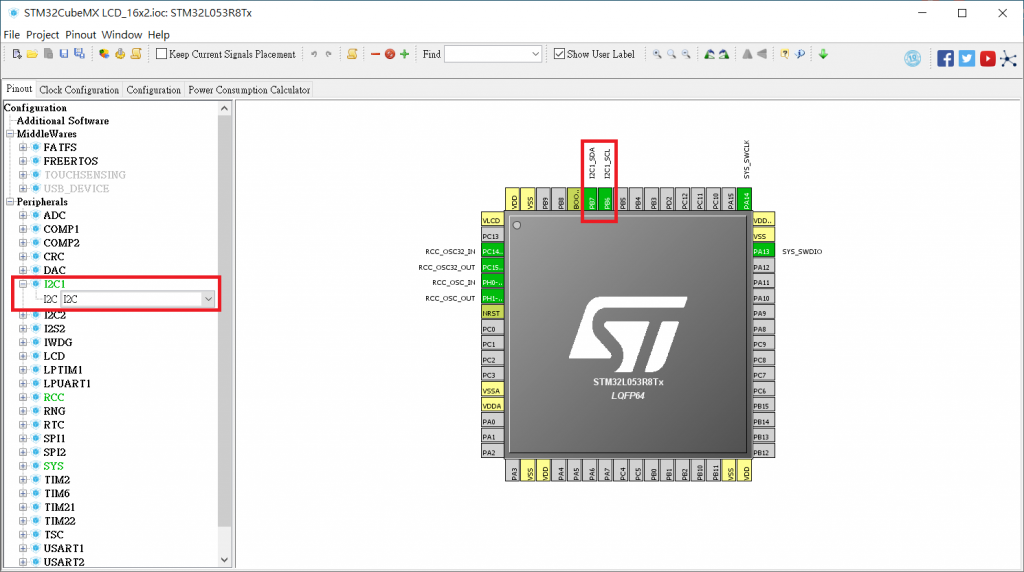Click the colorful Generate Code toolbar icon
Image resolution: width=1024 pixels, height=572 pixels.
(x=104, y=54)
